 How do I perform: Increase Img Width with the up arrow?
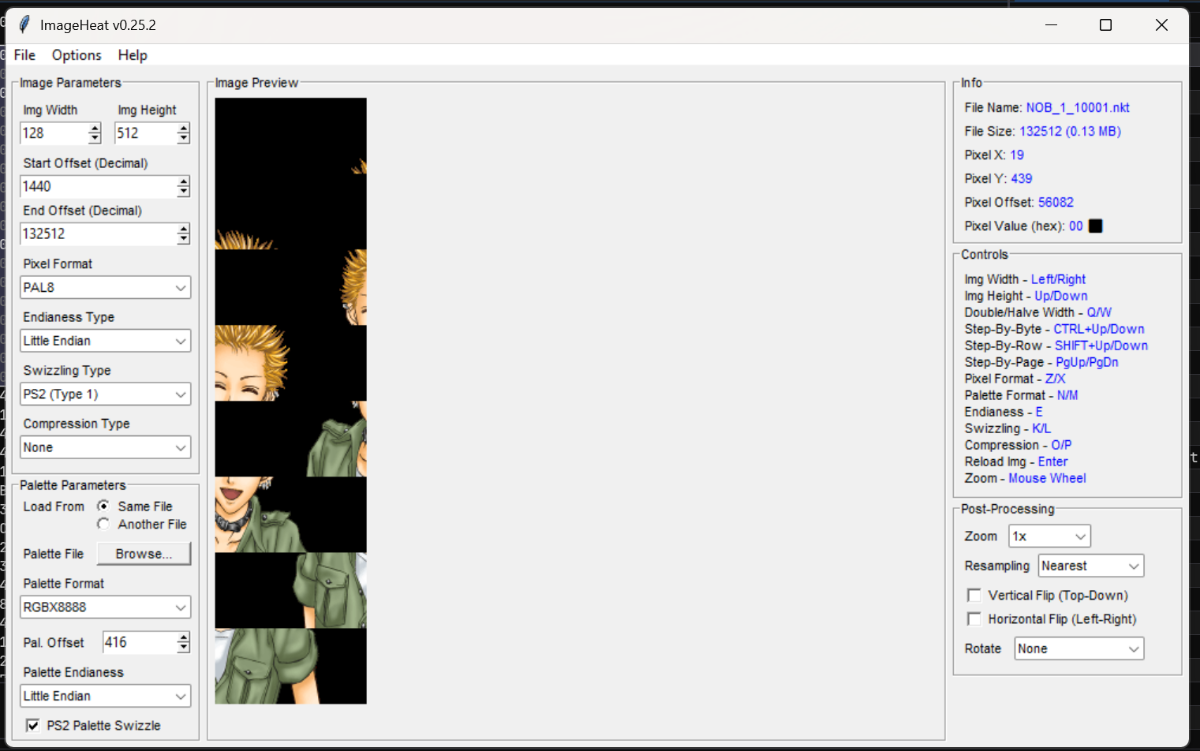[94, 129]
